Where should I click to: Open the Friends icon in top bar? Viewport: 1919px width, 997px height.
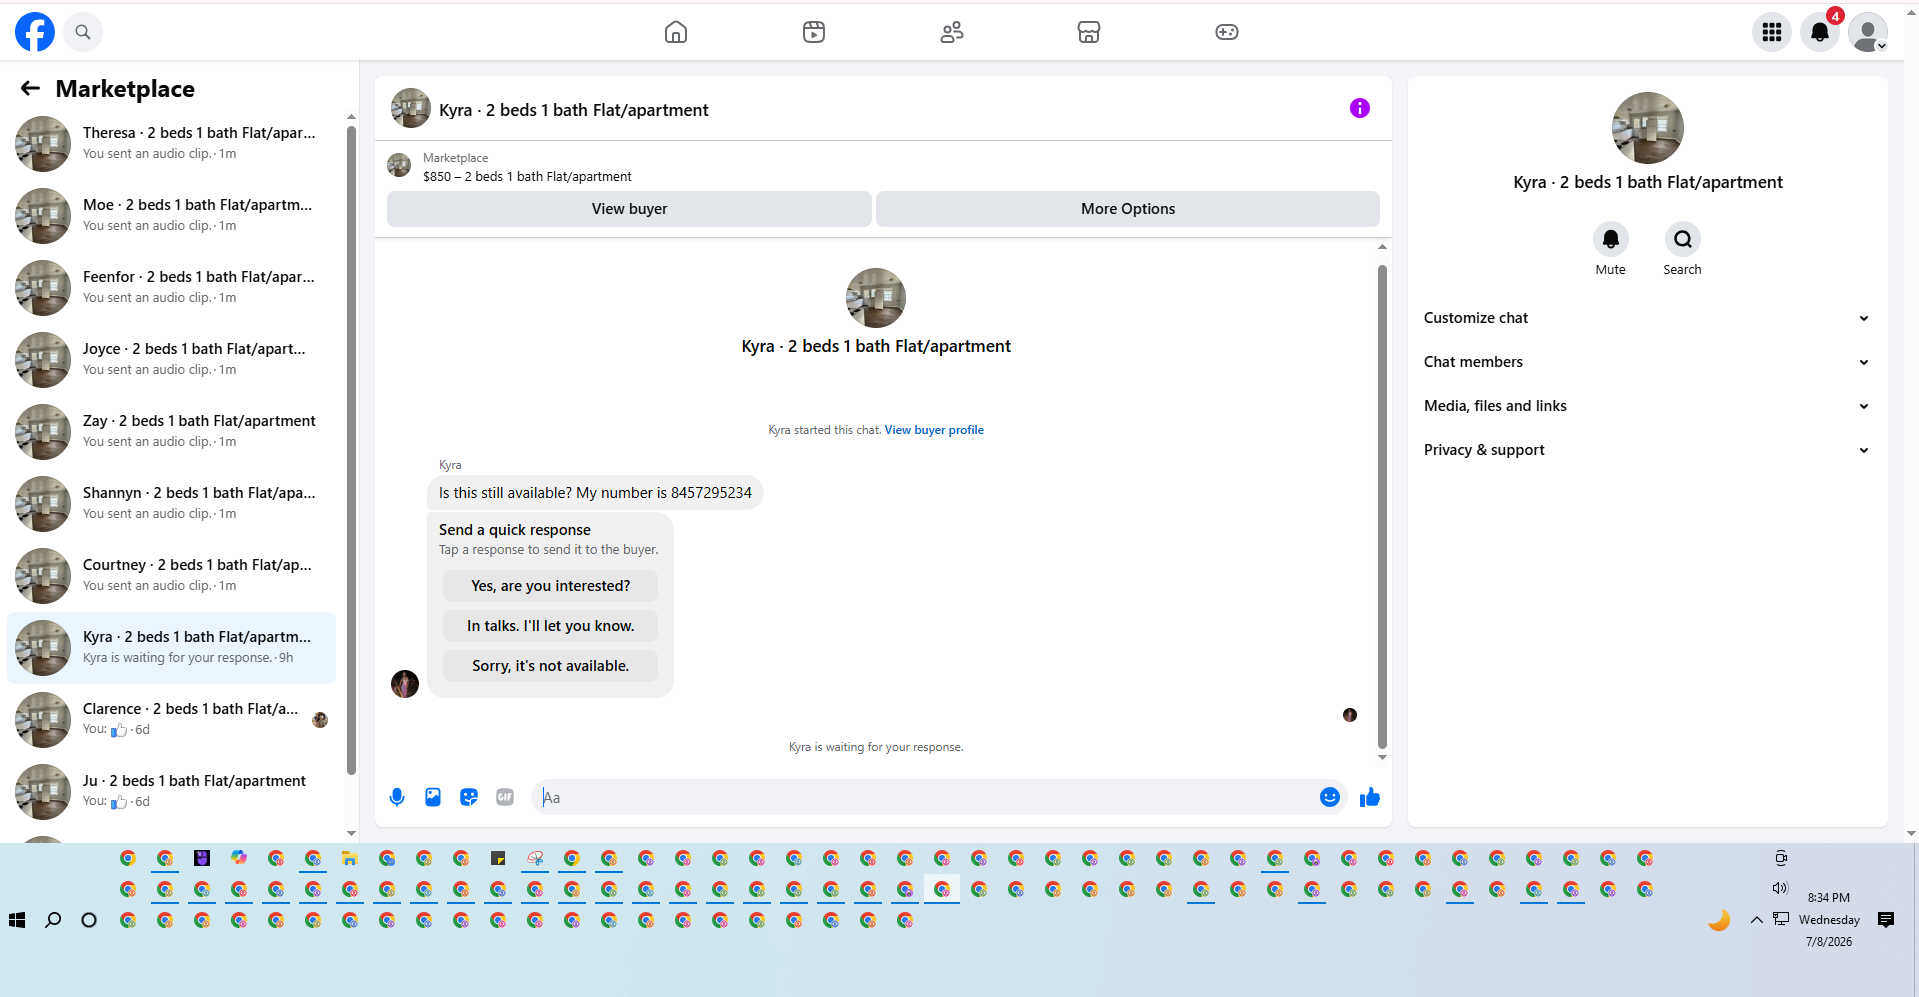click(x=952, y=32)
